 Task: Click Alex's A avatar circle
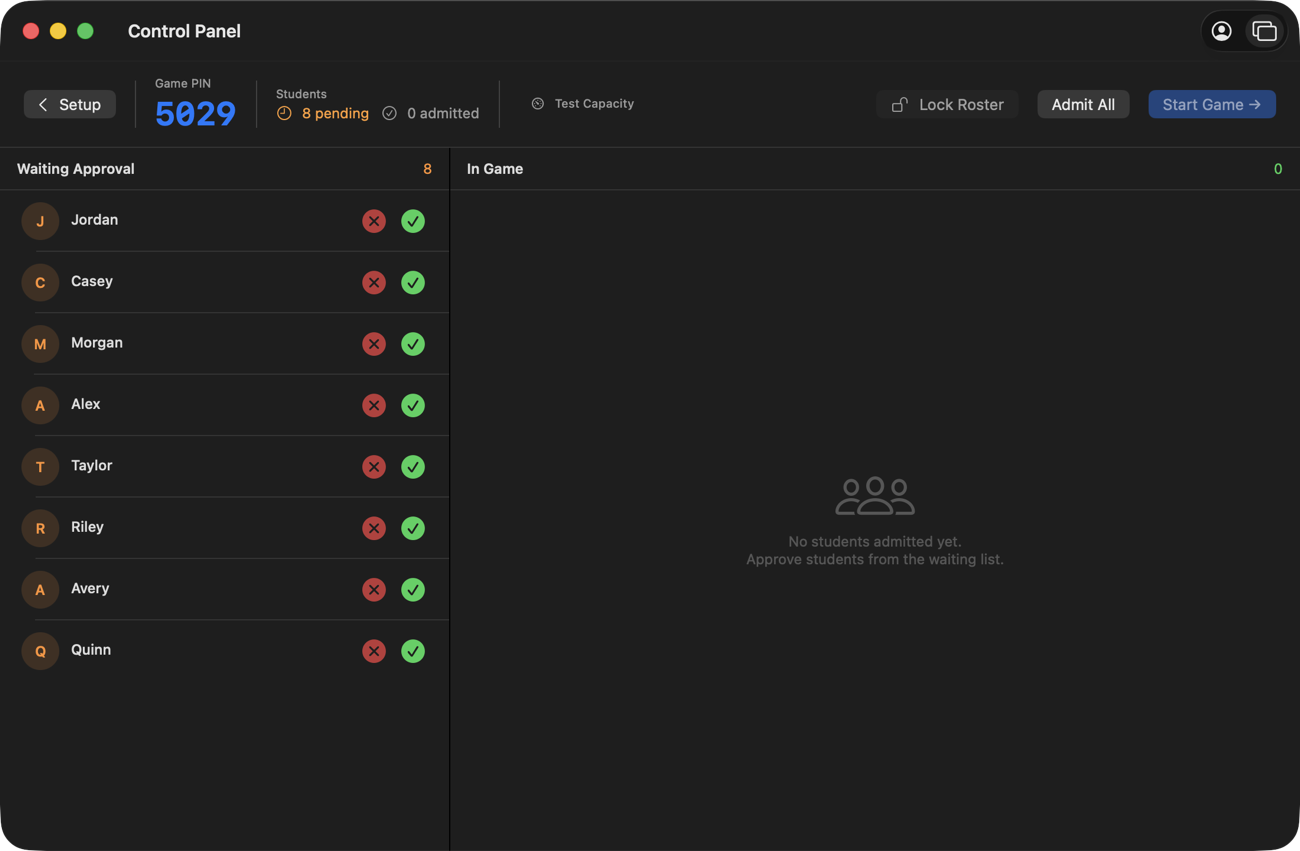click(40, 406)
